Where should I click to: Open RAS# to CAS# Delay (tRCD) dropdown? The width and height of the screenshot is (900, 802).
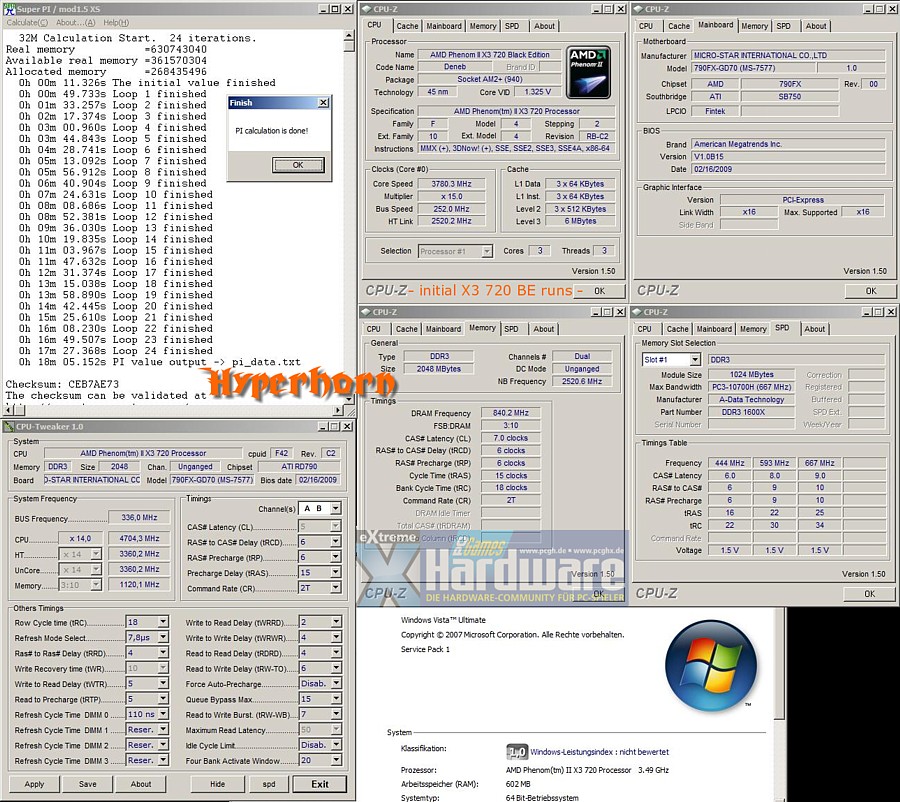click(x=336, y=542)
